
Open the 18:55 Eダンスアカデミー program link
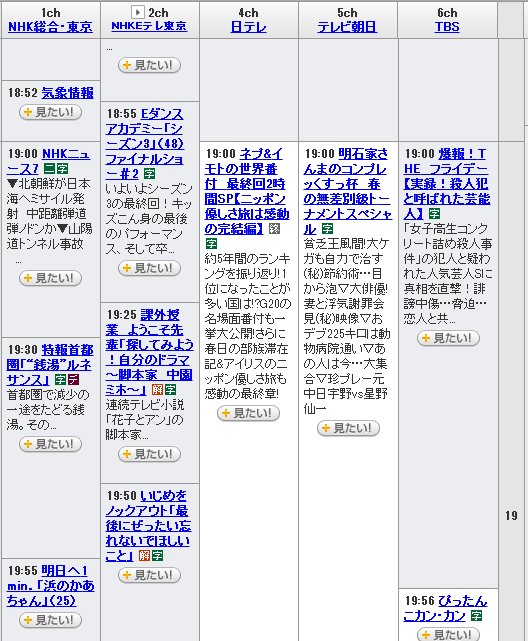coord(145,143)
